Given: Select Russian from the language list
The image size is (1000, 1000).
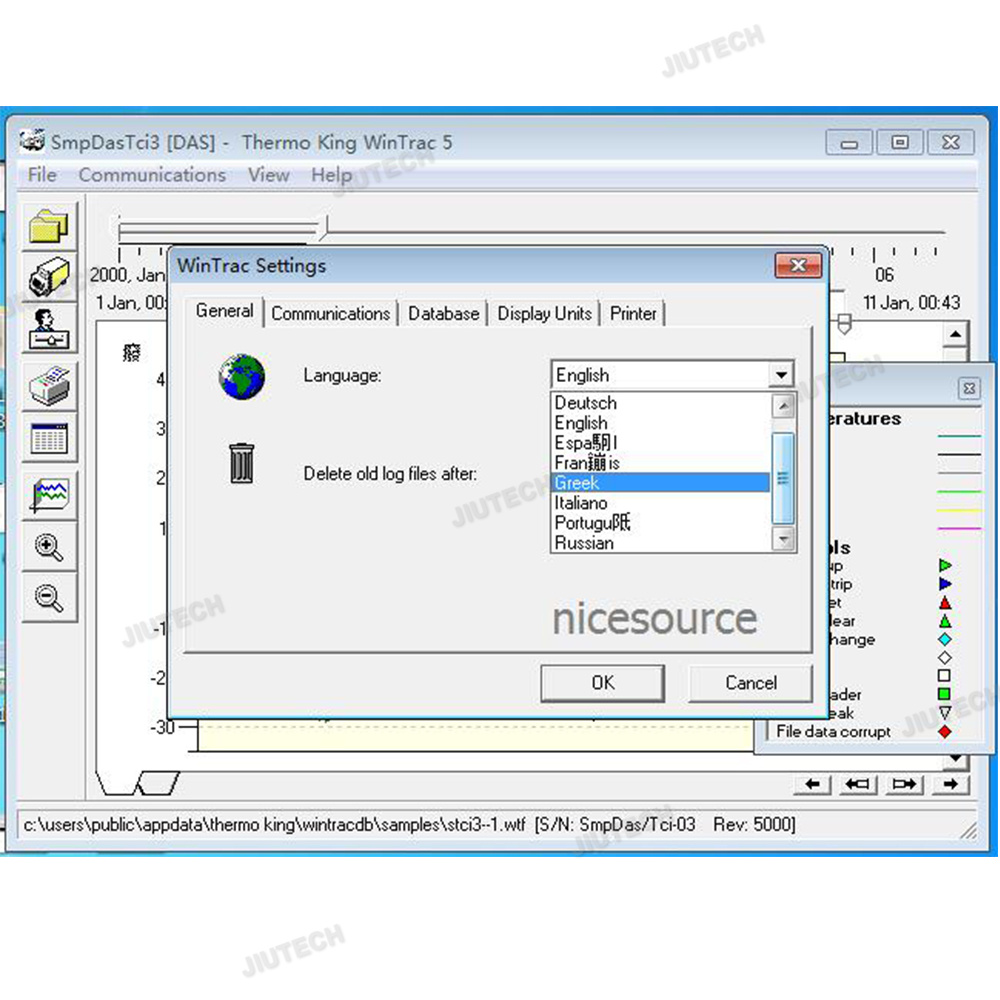Looking at the screenshot, I should pos(661,543).
